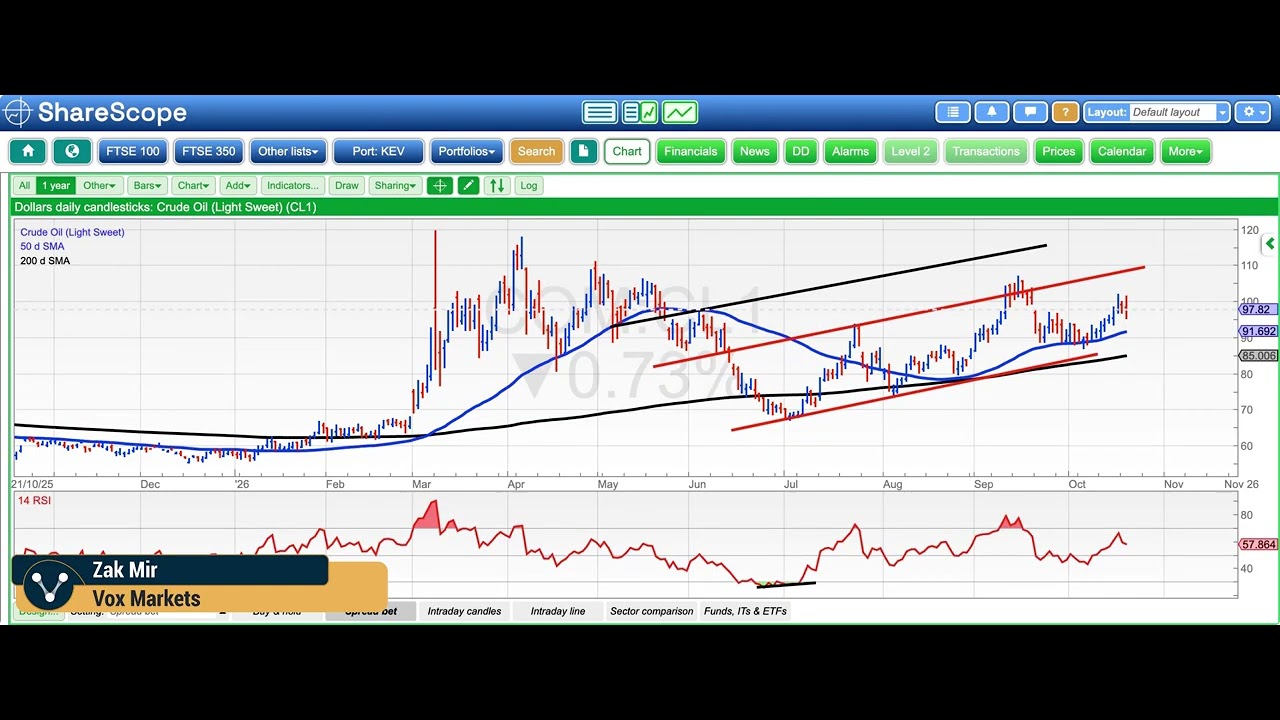The image size is (1280, 720).
Task: Expand the Indicators menu
Action: click(x=293, y=185)
